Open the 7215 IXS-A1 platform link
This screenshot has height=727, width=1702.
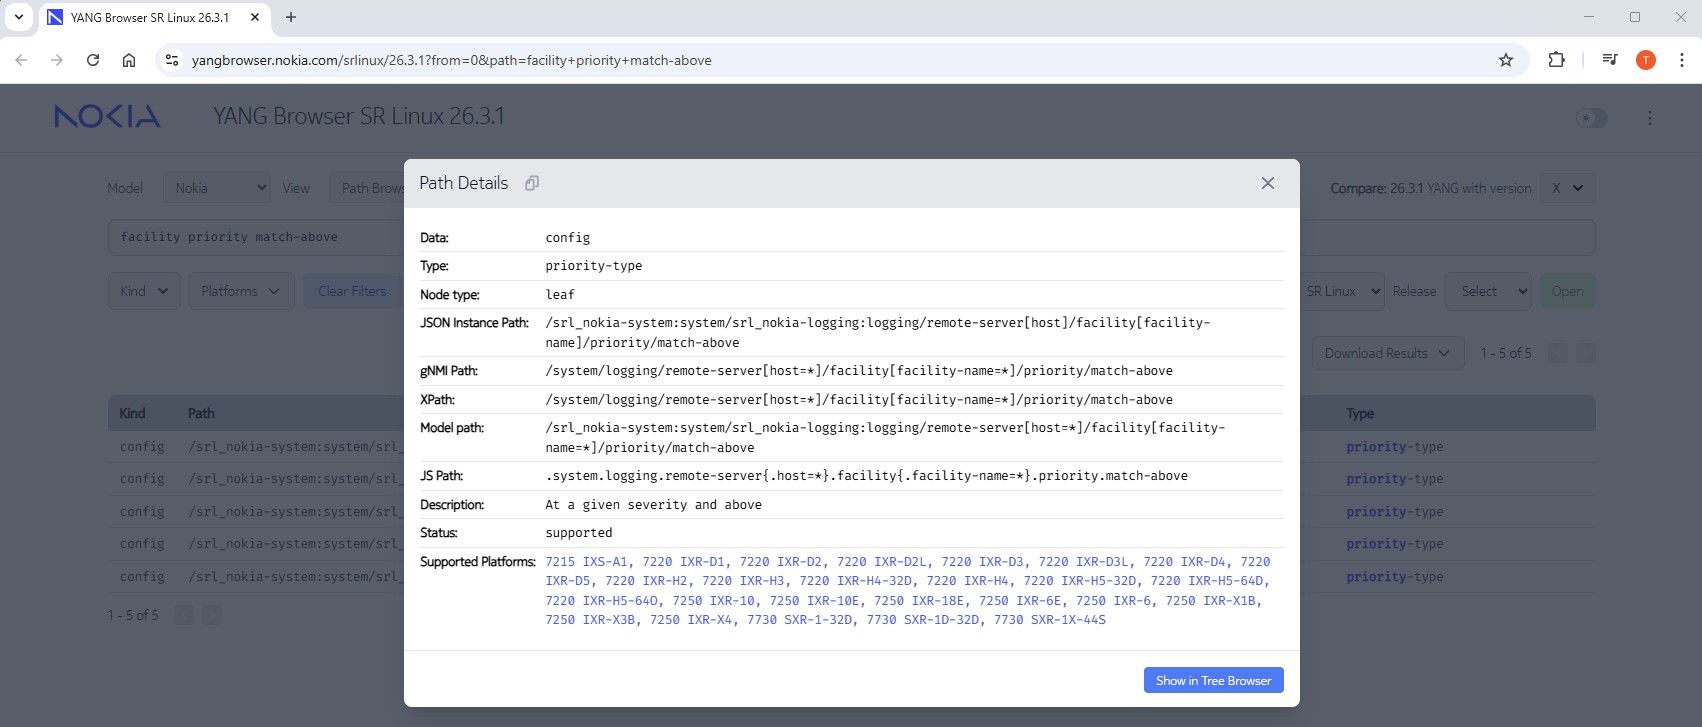click(586, 562)
